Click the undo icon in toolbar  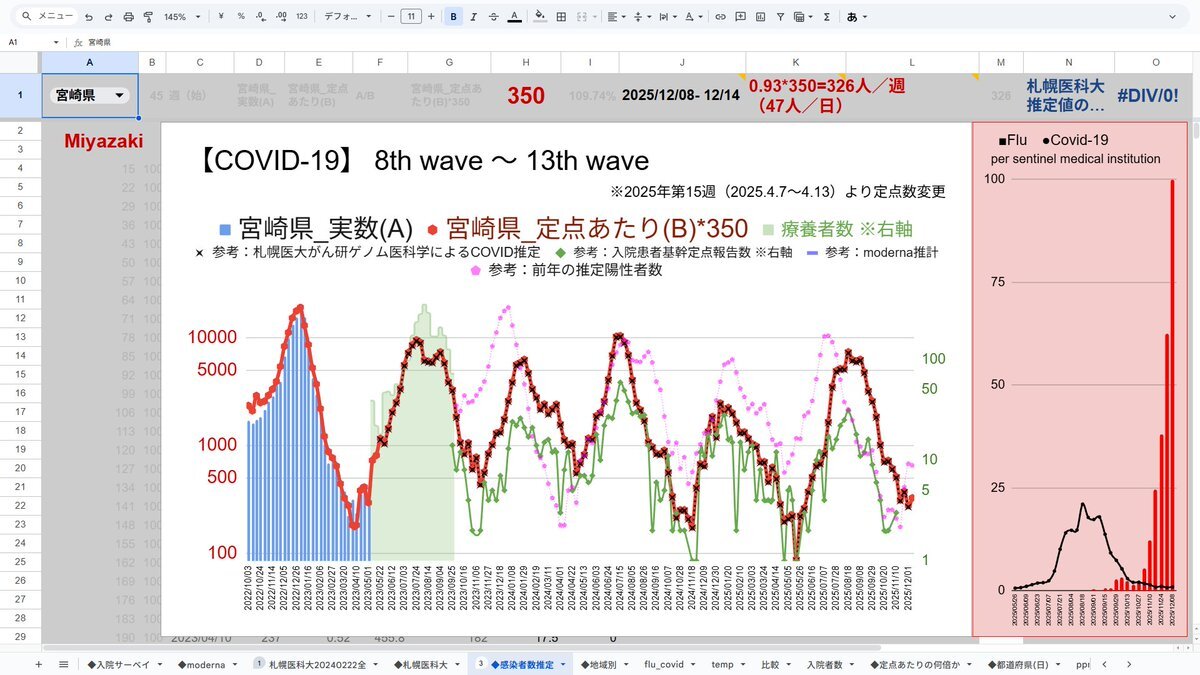[x=89, y=17]
